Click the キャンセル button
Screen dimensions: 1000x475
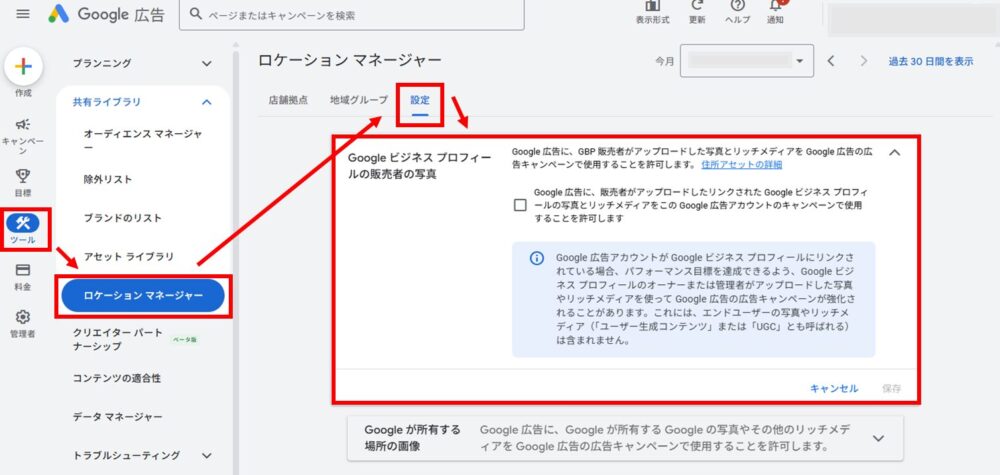click(x=834, y=388)
